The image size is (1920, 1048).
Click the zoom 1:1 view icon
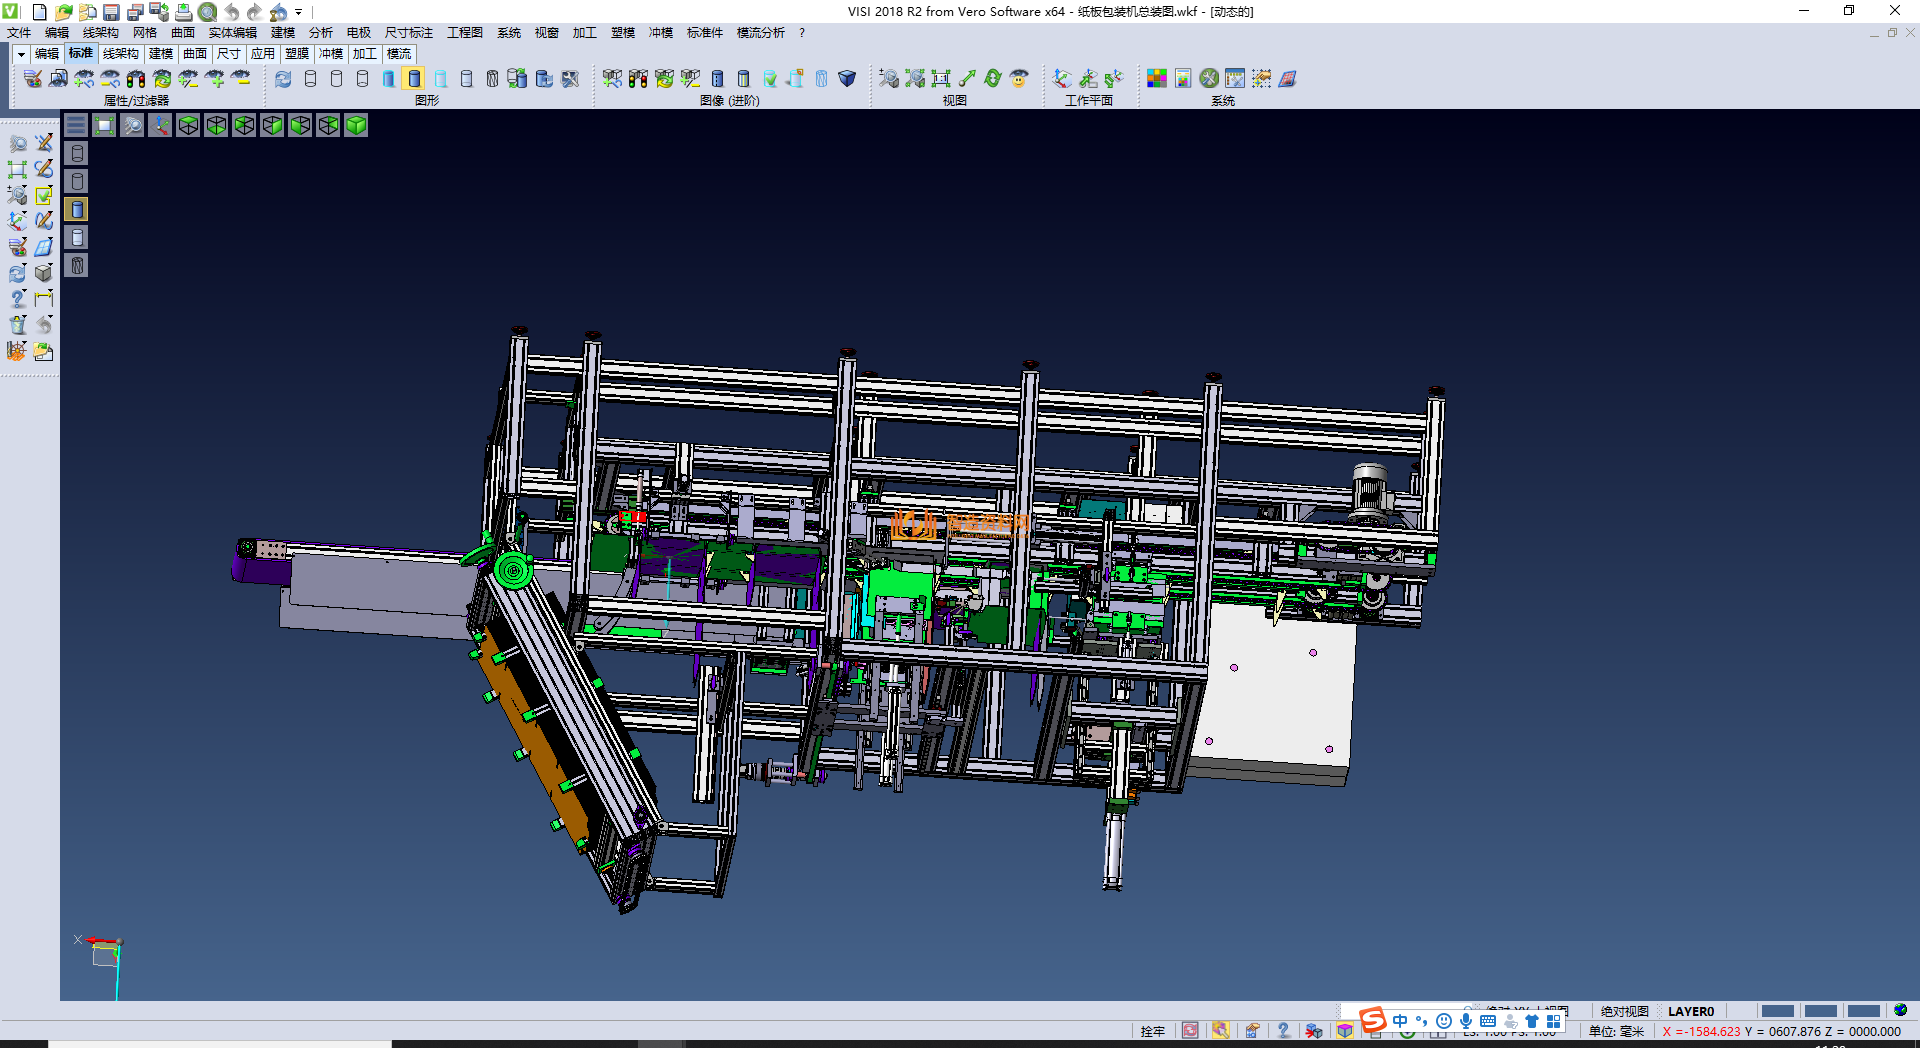point(941,79)
